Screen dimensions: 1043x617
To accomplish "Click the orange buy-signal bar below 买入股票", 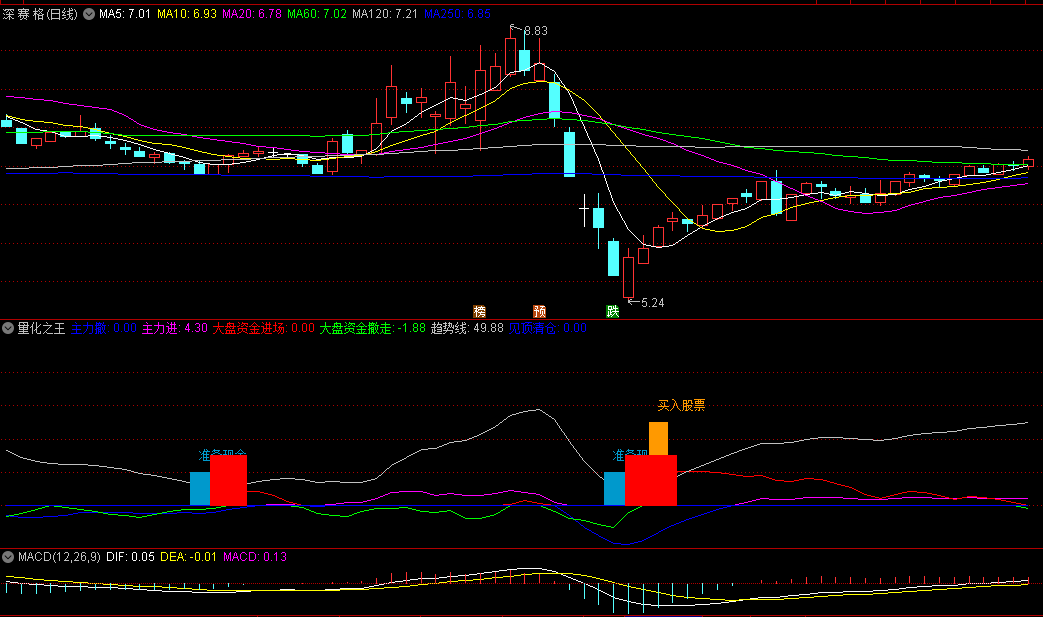I will coord(659,439).
